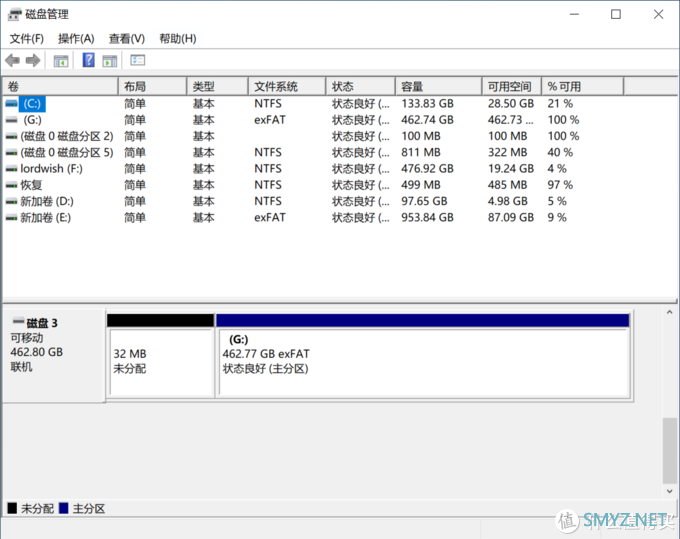Click the disk pane vertical scrollbar thumb
680x539 pixels.
(670, 450)
